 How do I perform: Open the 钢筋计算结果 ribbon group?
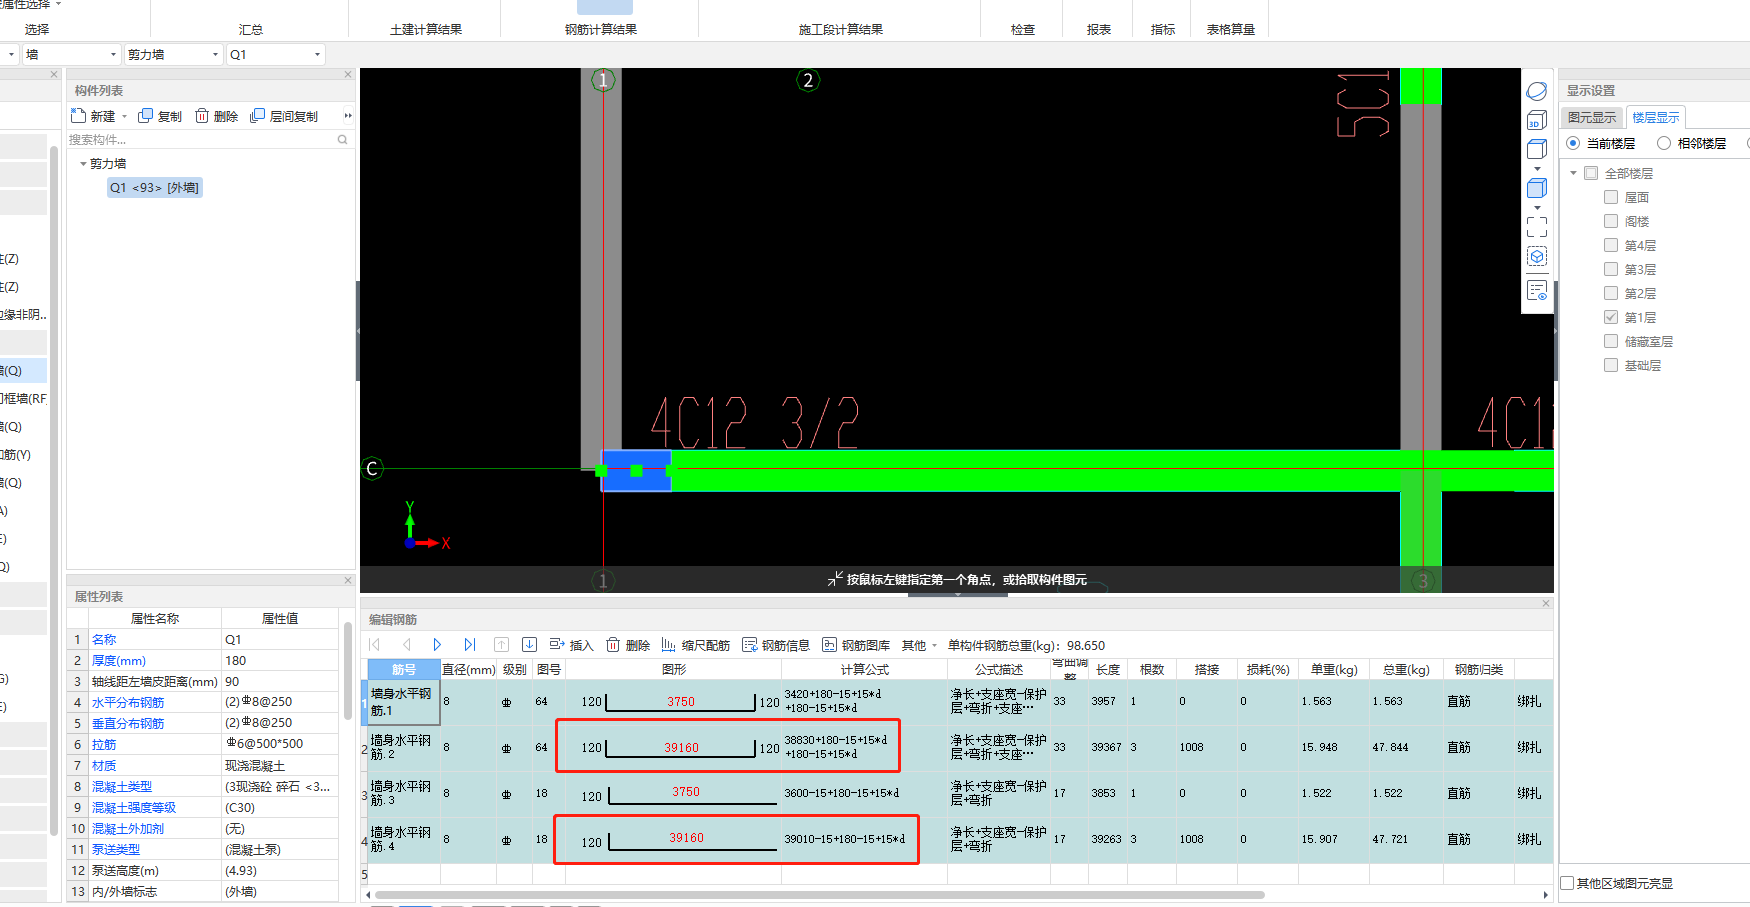(601, 29)
